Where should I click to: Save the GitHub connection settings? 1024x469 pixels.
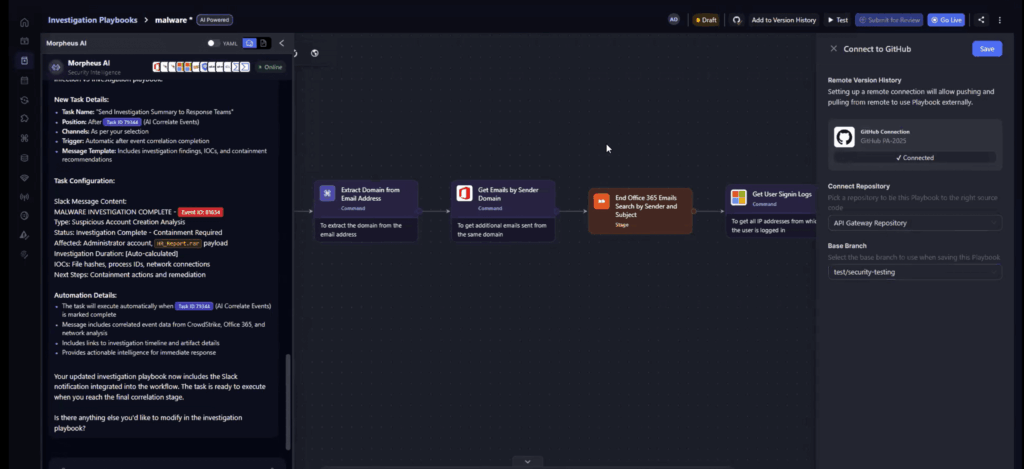coord(987,49)
